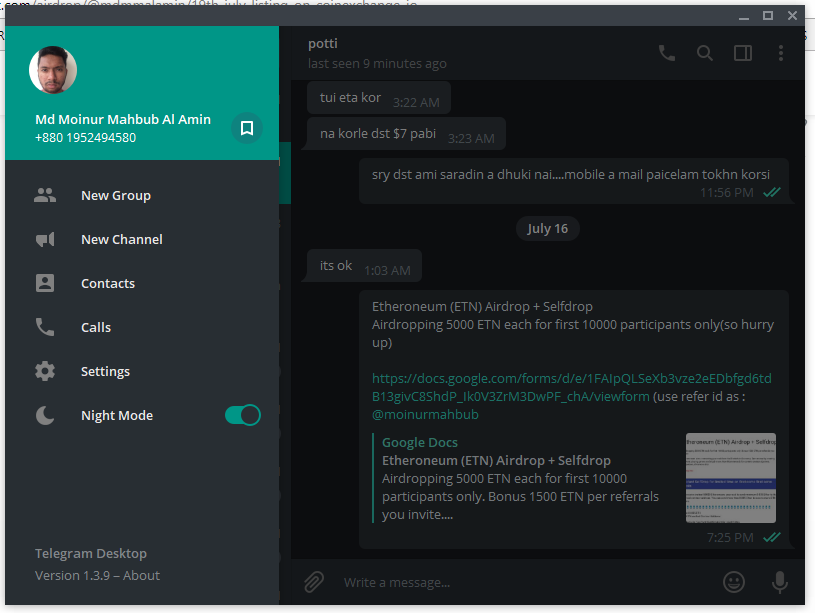
Task: Turn off the Night Mode switch
Action: coord(243,415)
